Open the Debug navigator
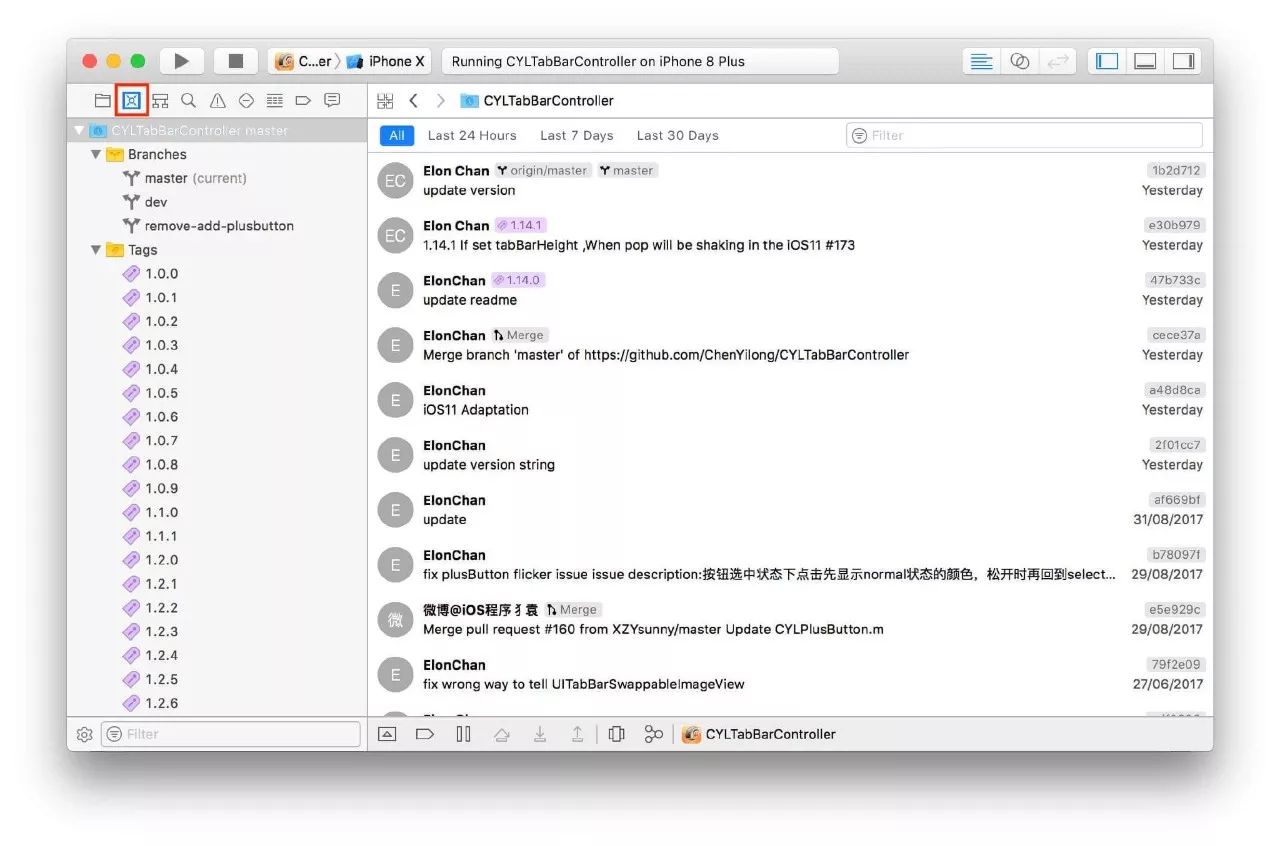1280x846 pixels. pyautogui.click(x=275, y=101)
